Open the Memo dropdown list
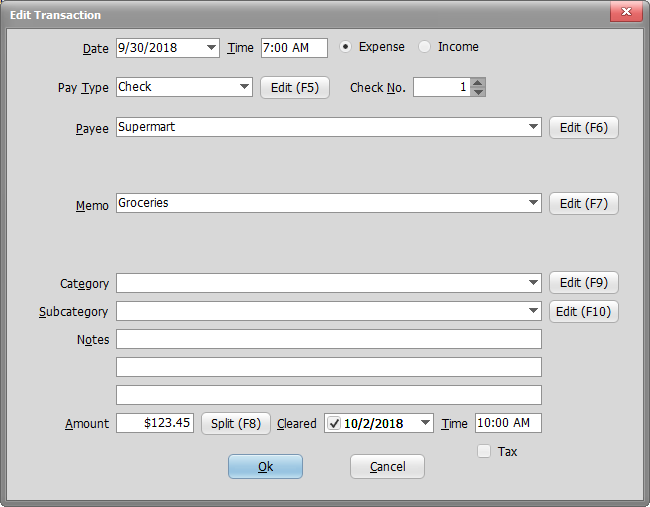Screen dimensions: 650x507 [x=534, y=203]
